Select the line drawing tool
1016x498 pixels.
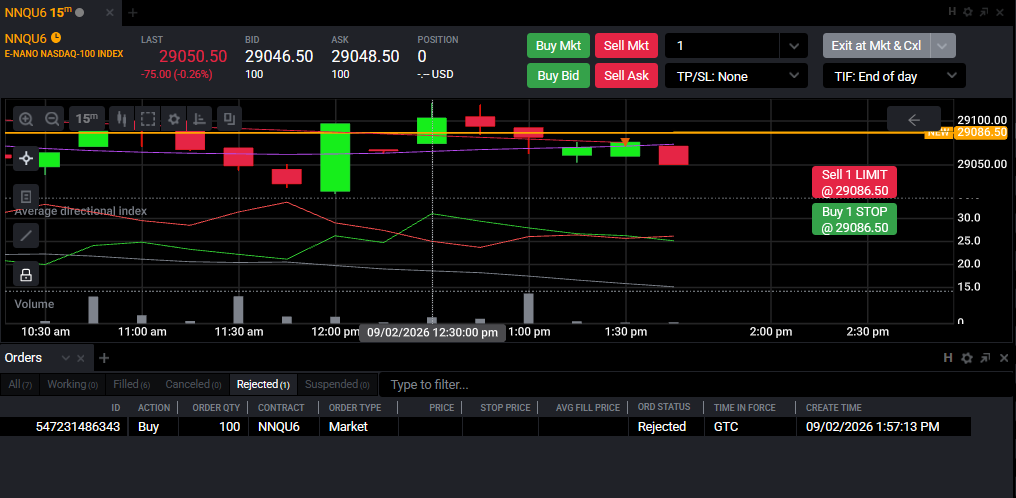[x=26, y=236]
